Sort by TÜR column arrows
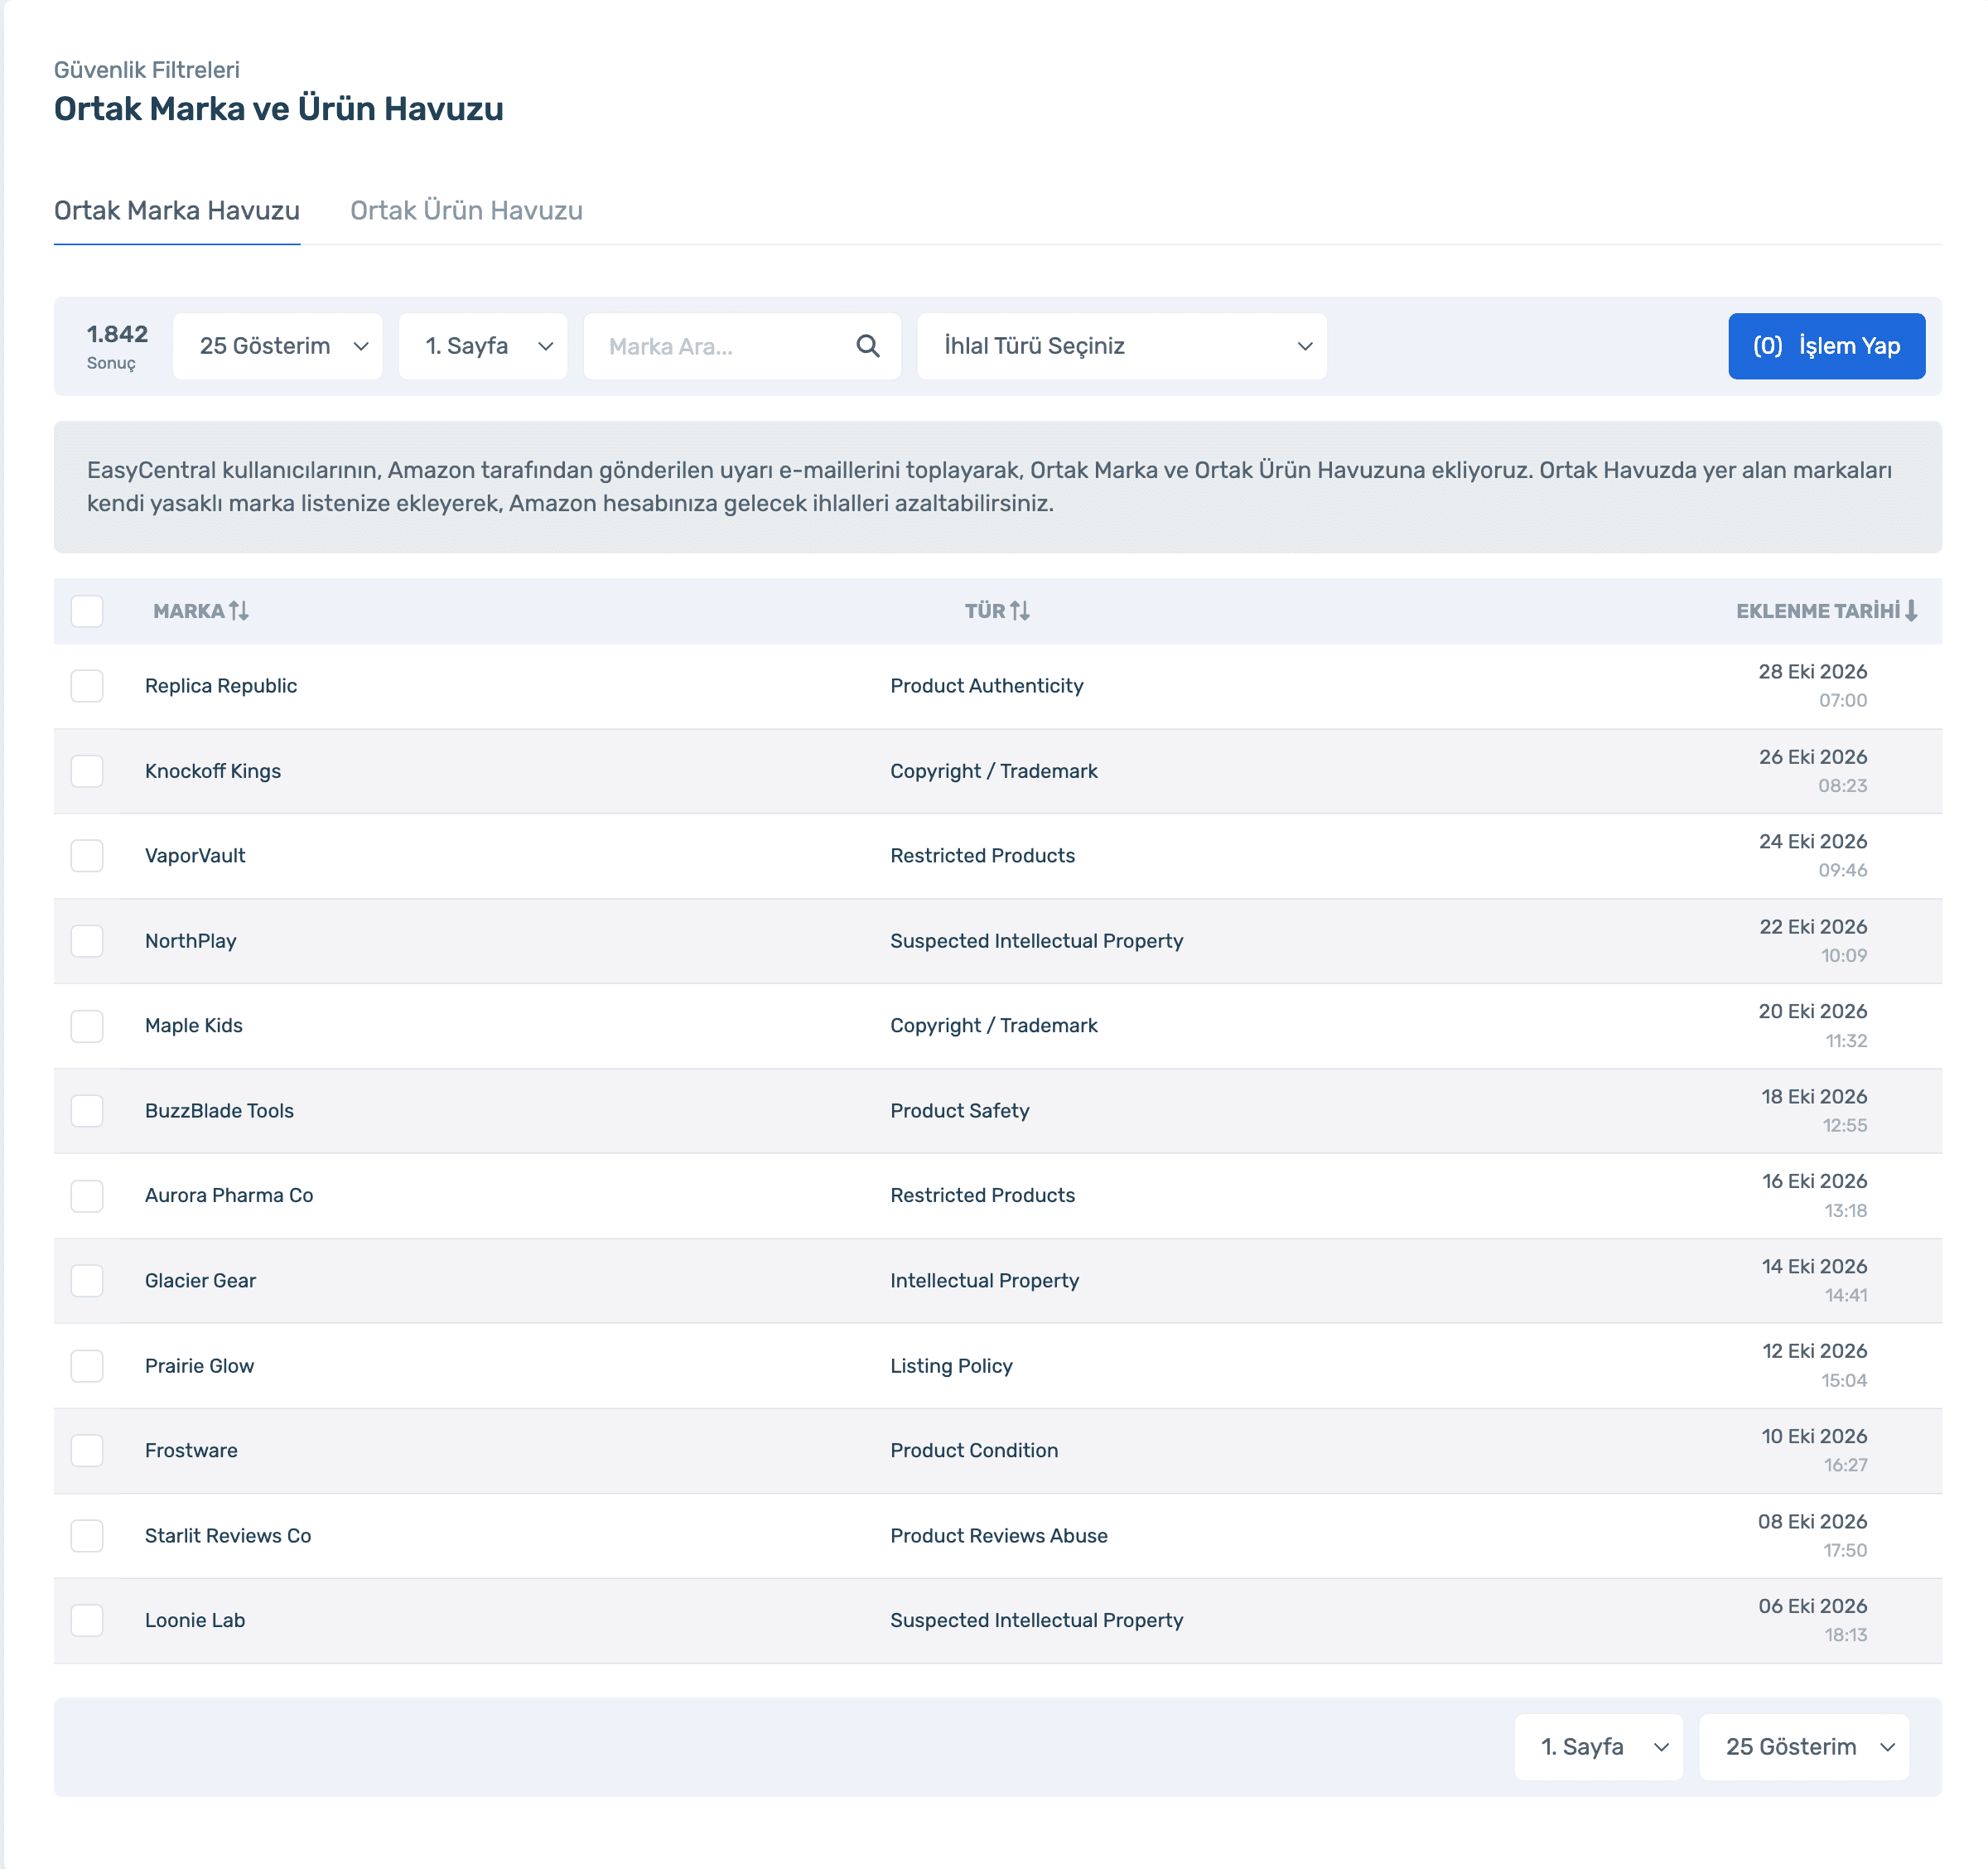This screenshot has height=1869, width=1988. click(x=1020, y=610)
